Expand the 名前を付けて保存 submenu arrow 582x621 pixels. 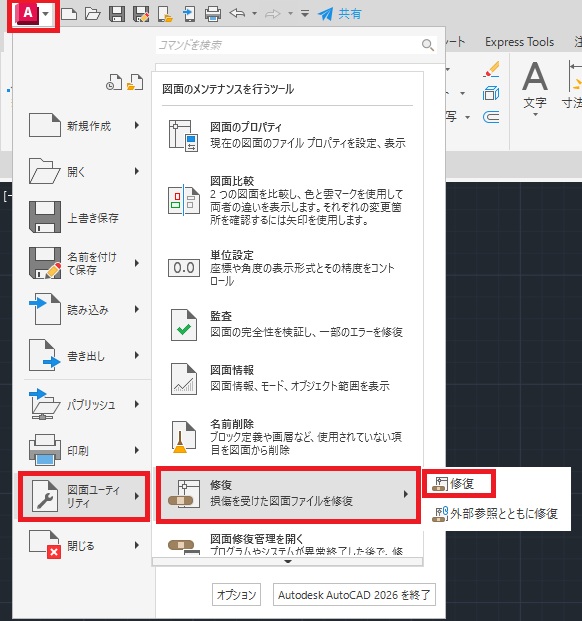137,263
